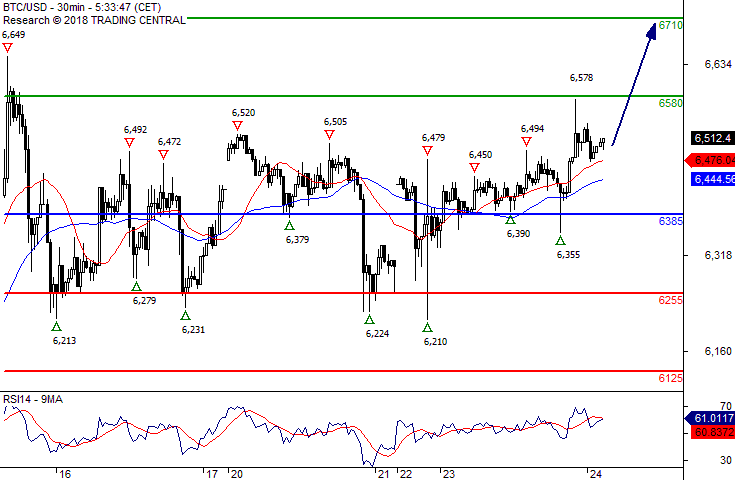The height and width of the screenshot is (480, 735).
Task: Click the 6,318 axis price value
Action: [718, 255]
